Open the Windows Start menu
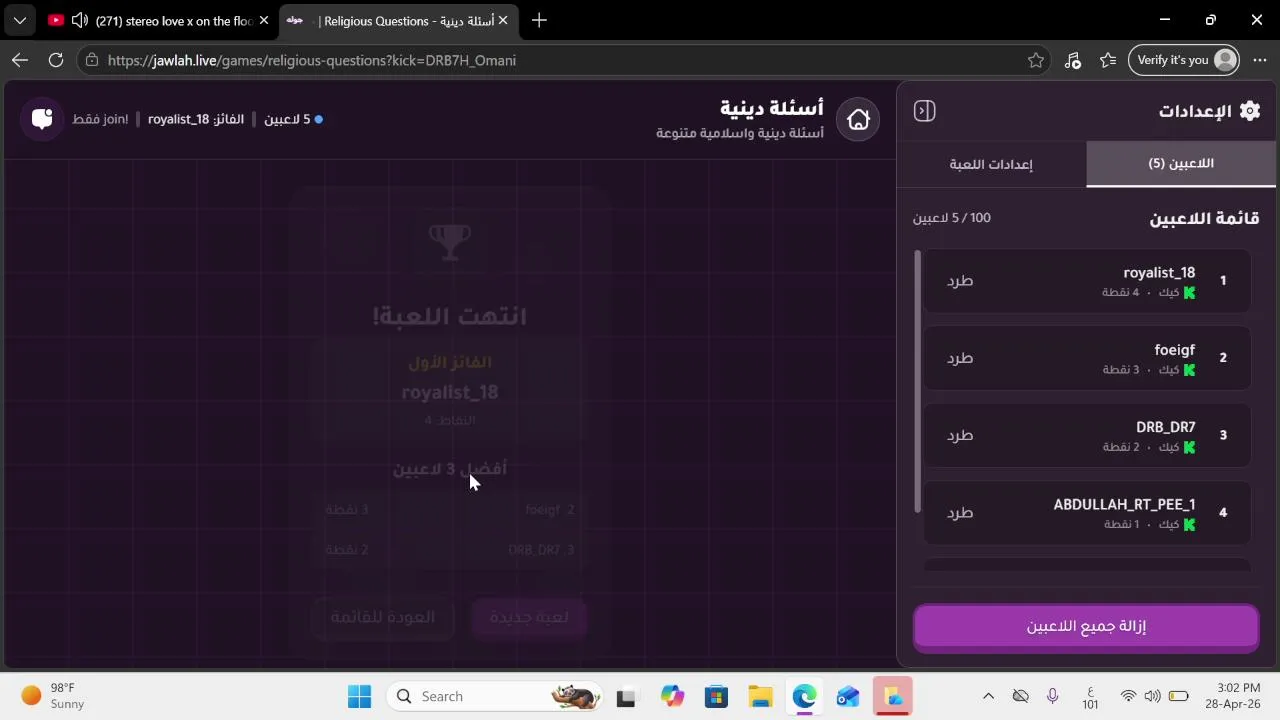Screen dimensions: 1280x720 tap(359, 696)
